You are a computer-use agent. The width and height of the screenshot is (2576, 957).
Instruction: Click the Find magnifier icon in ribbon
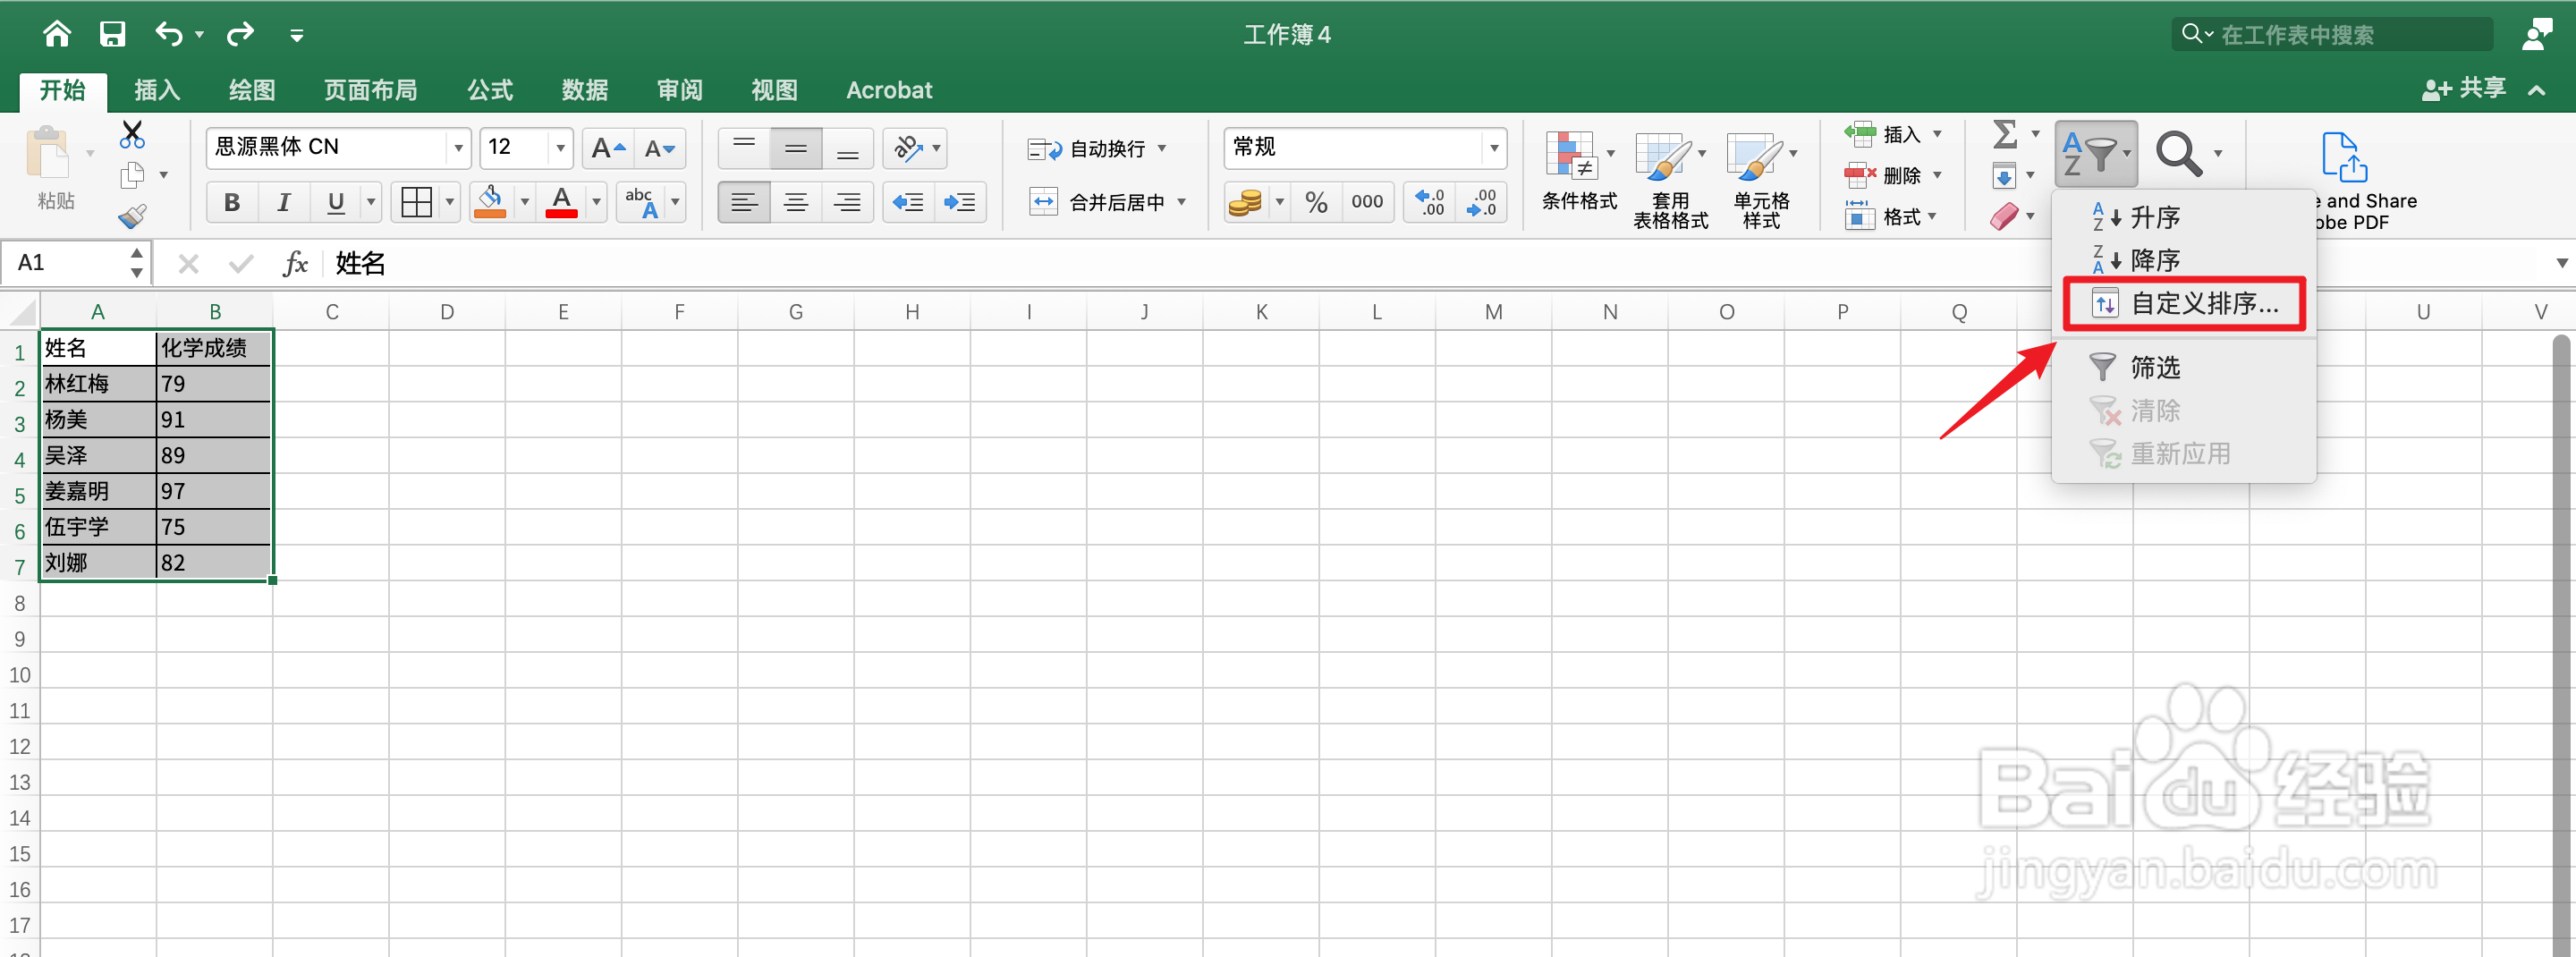point(2178,154)
